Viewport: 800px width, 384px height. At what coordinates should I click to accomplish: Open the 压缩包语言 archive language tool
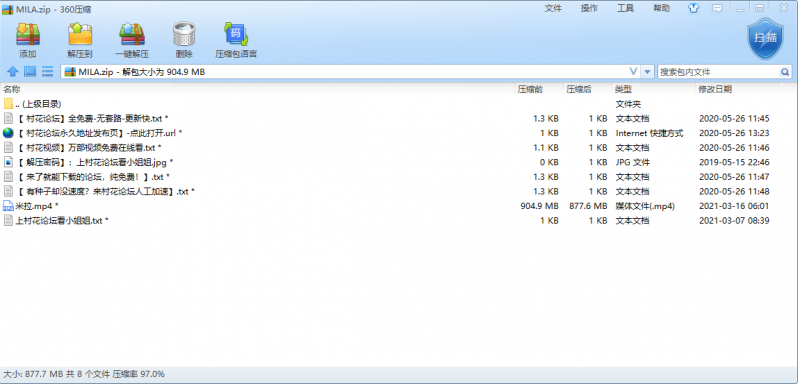[x=236, y=40]
